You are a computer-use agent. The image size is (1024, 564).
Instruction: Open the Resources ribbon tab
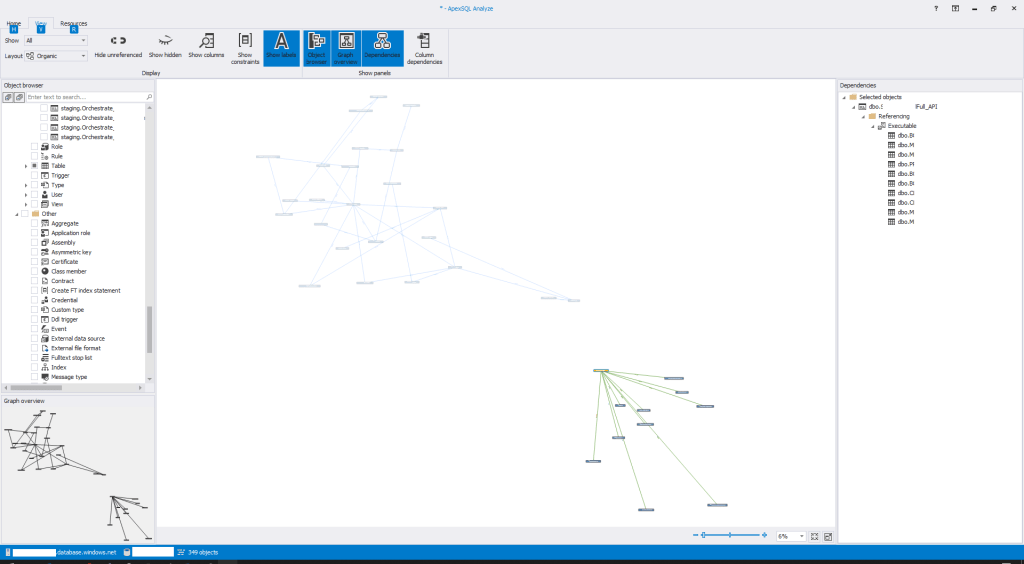coord(73,22)
